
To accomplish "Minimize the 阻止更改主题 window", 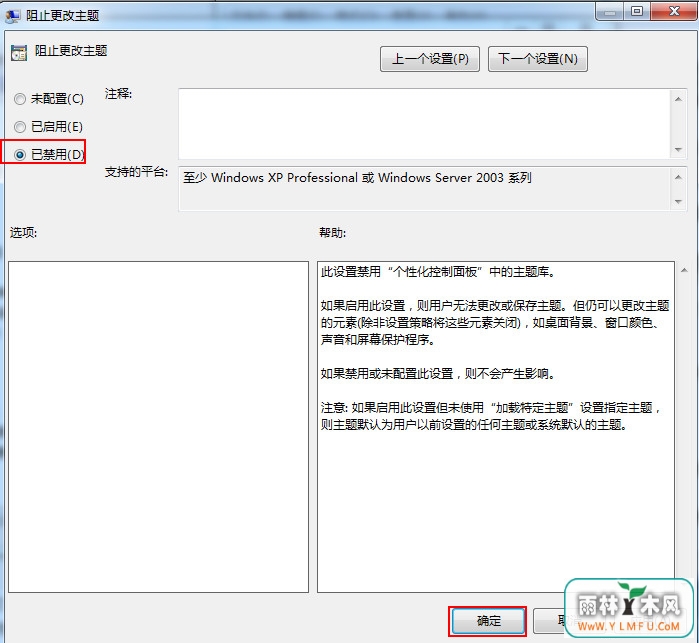I will click(609, 12).
